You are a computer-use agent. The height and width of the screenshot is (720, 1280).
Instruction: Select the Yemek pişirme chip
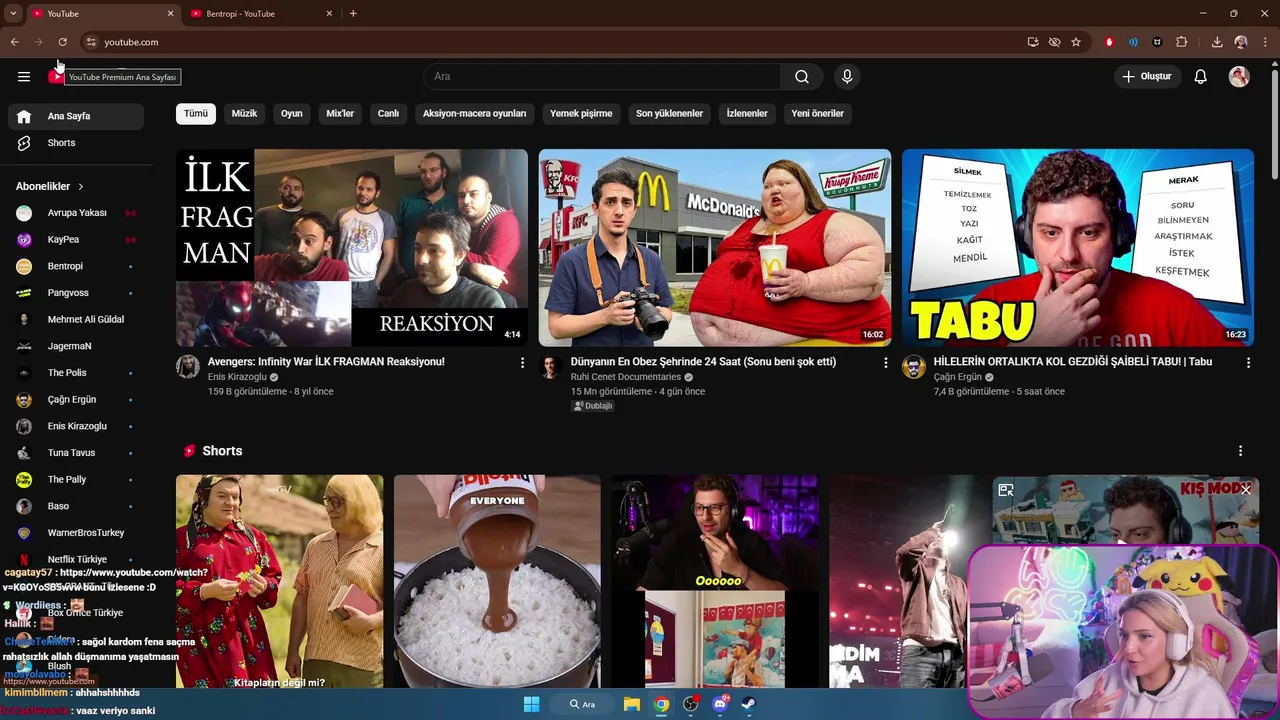[x=581, y=113]
